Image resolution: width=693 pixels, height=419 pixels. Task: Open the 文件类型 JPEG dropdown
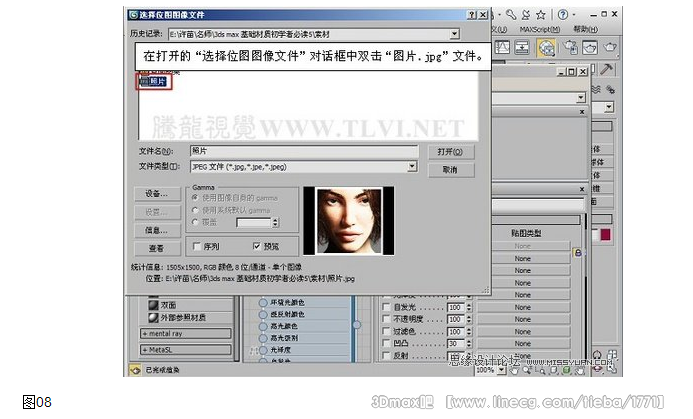click(x=412, y=167)
